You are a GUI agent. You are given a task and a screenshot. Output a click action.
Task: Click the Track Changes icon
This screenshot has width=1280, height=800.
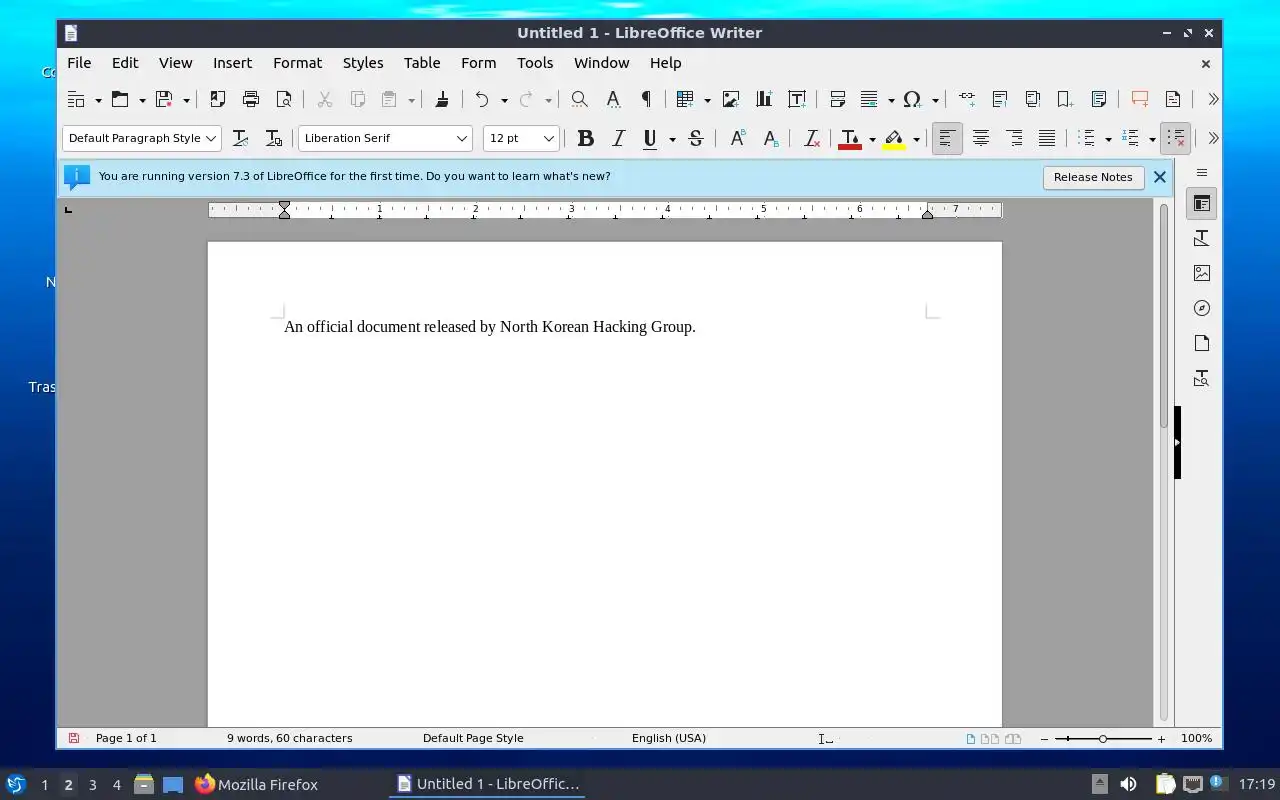(x=1173, y=99)
